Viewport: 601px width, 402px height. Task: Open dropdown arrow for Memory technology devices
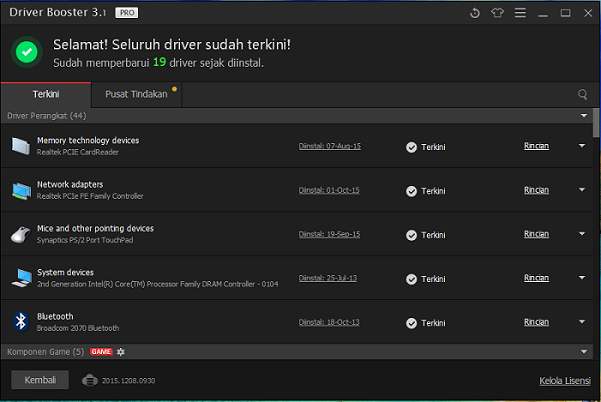click(x=582, y=146)
